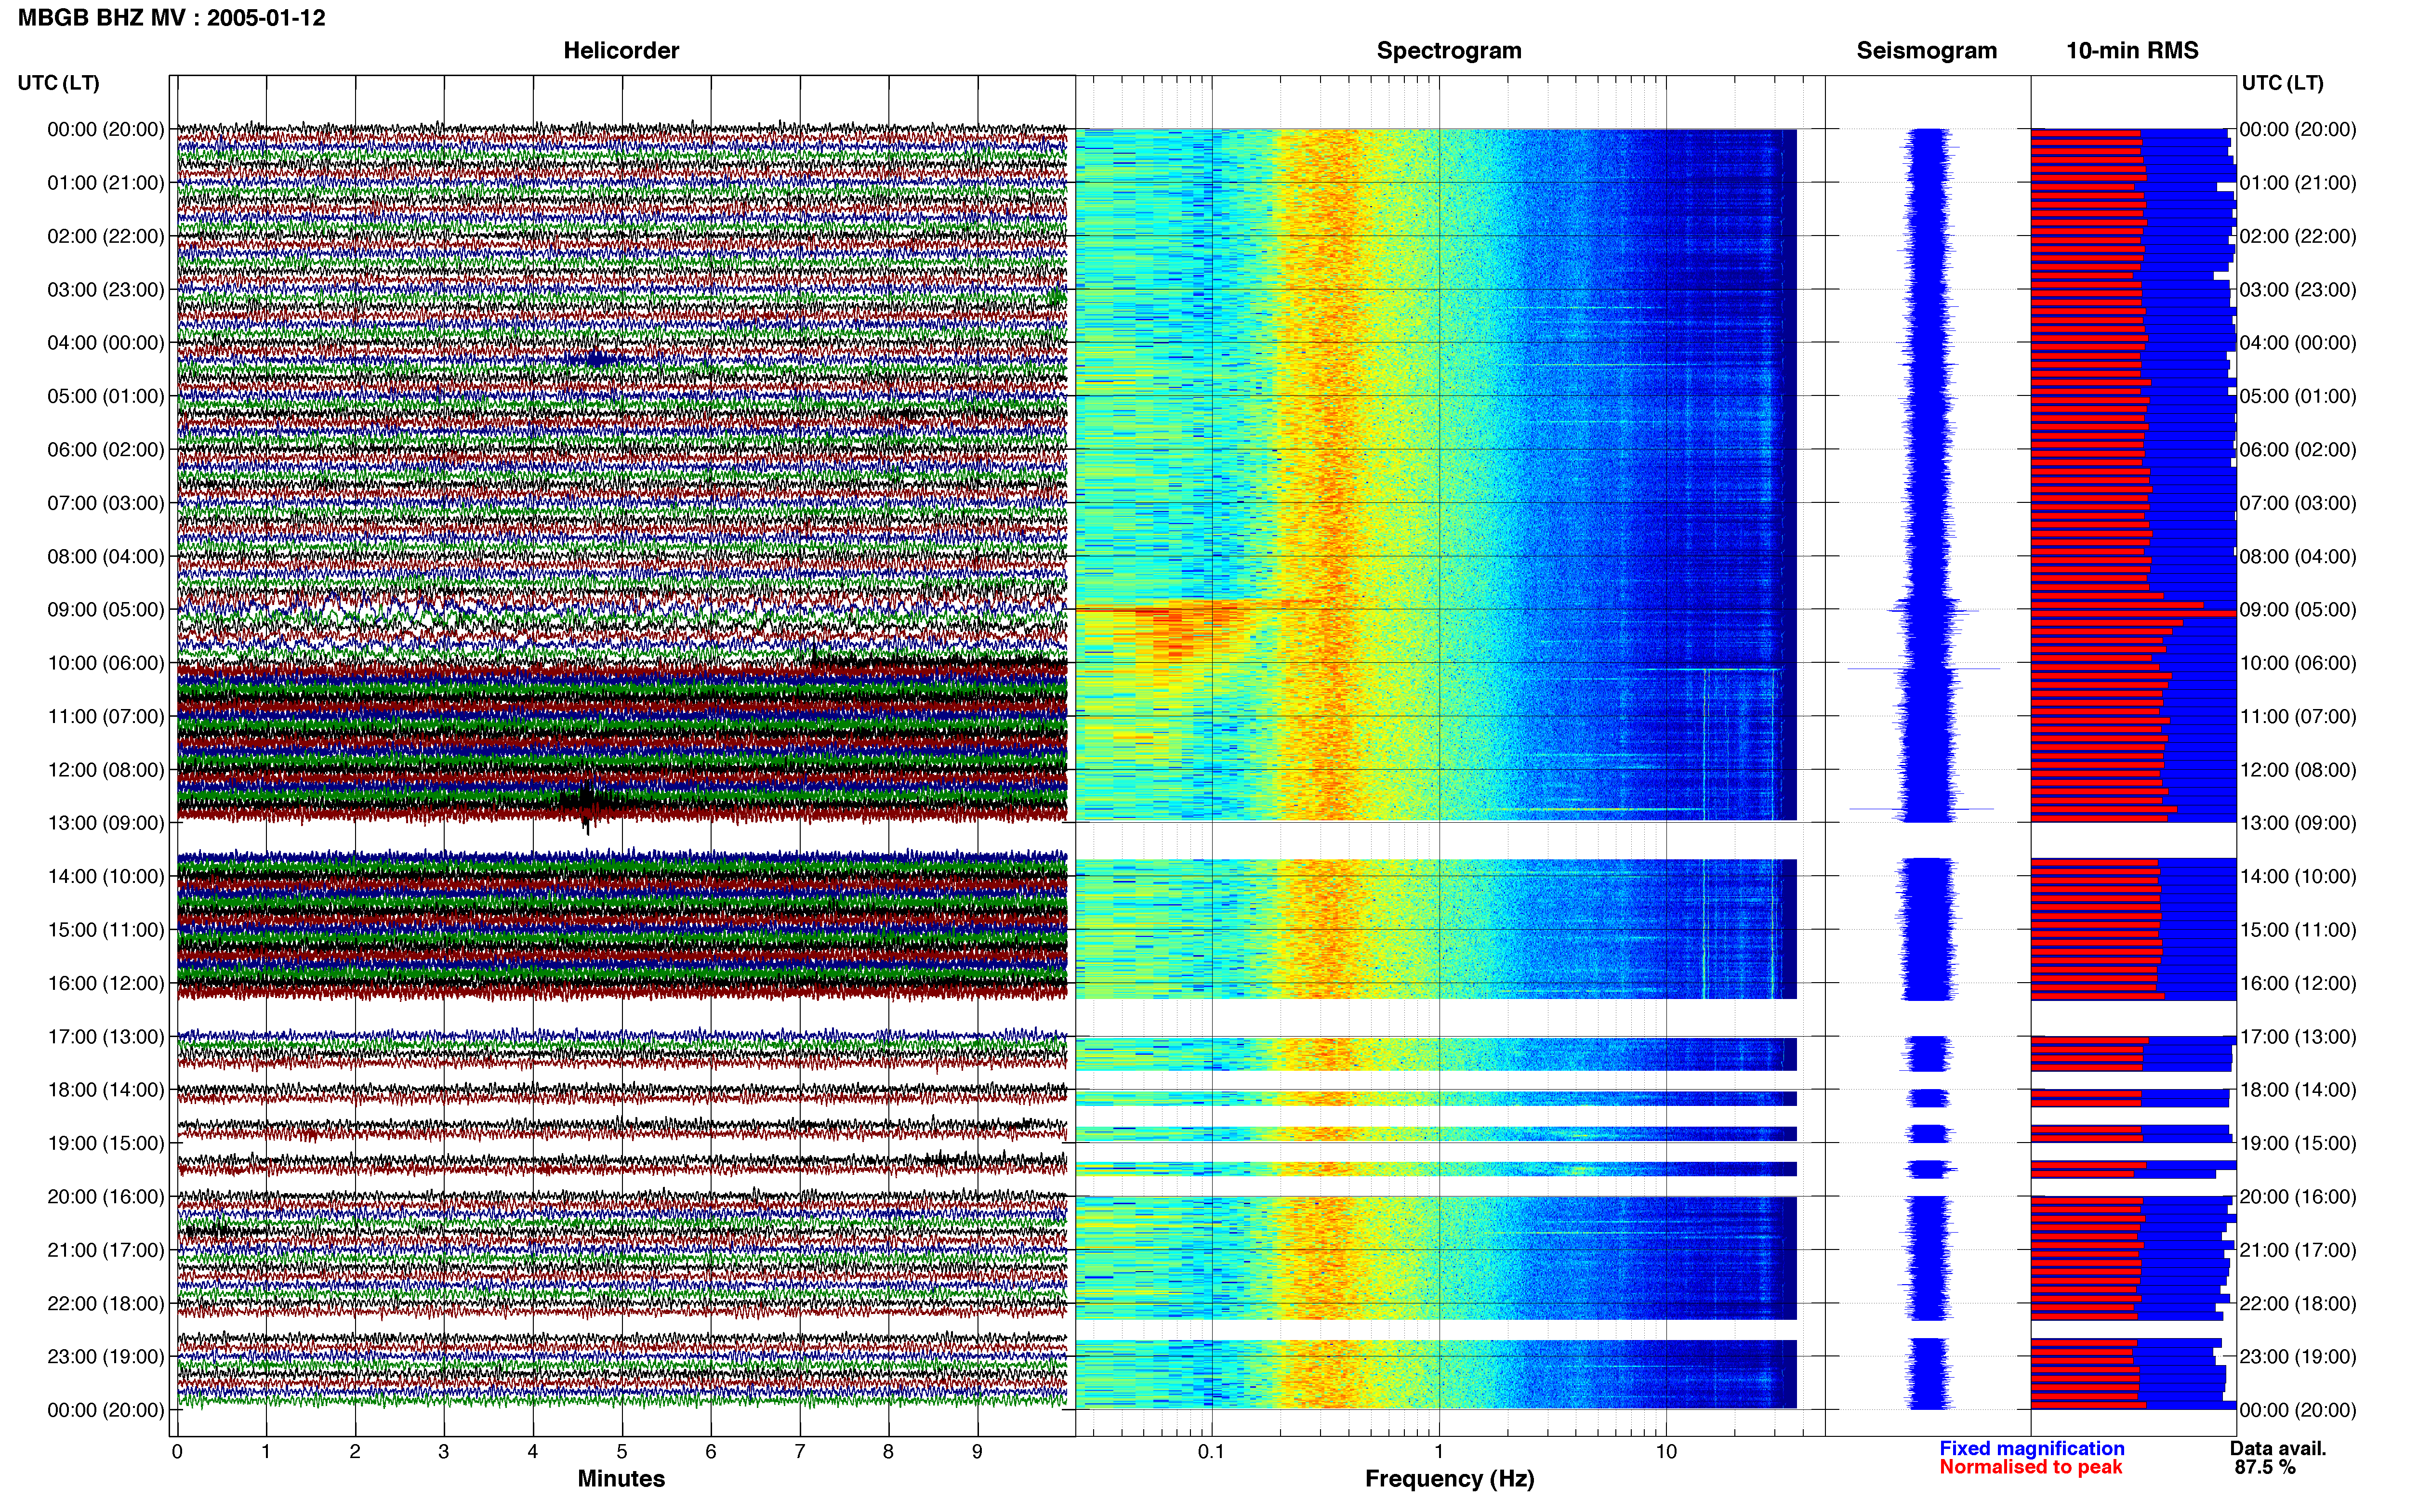Click the '1' frequency tick label
2418x1512 pixels.
pyautogui.click(x=1439, y=1451)
